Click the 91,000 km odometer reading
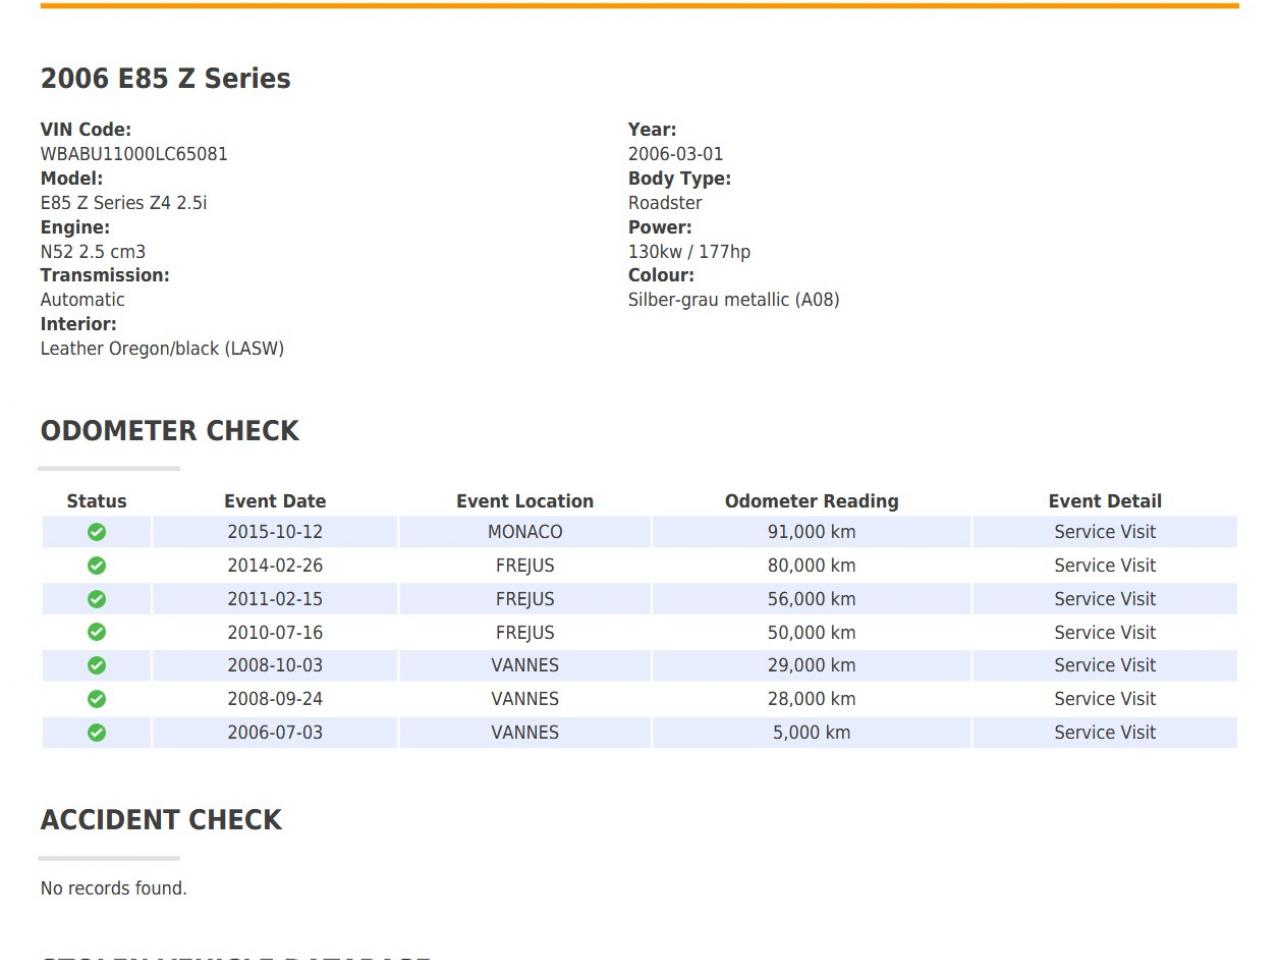The width and height of the screenshot is (1280, 960). click(x=811, y=532)
